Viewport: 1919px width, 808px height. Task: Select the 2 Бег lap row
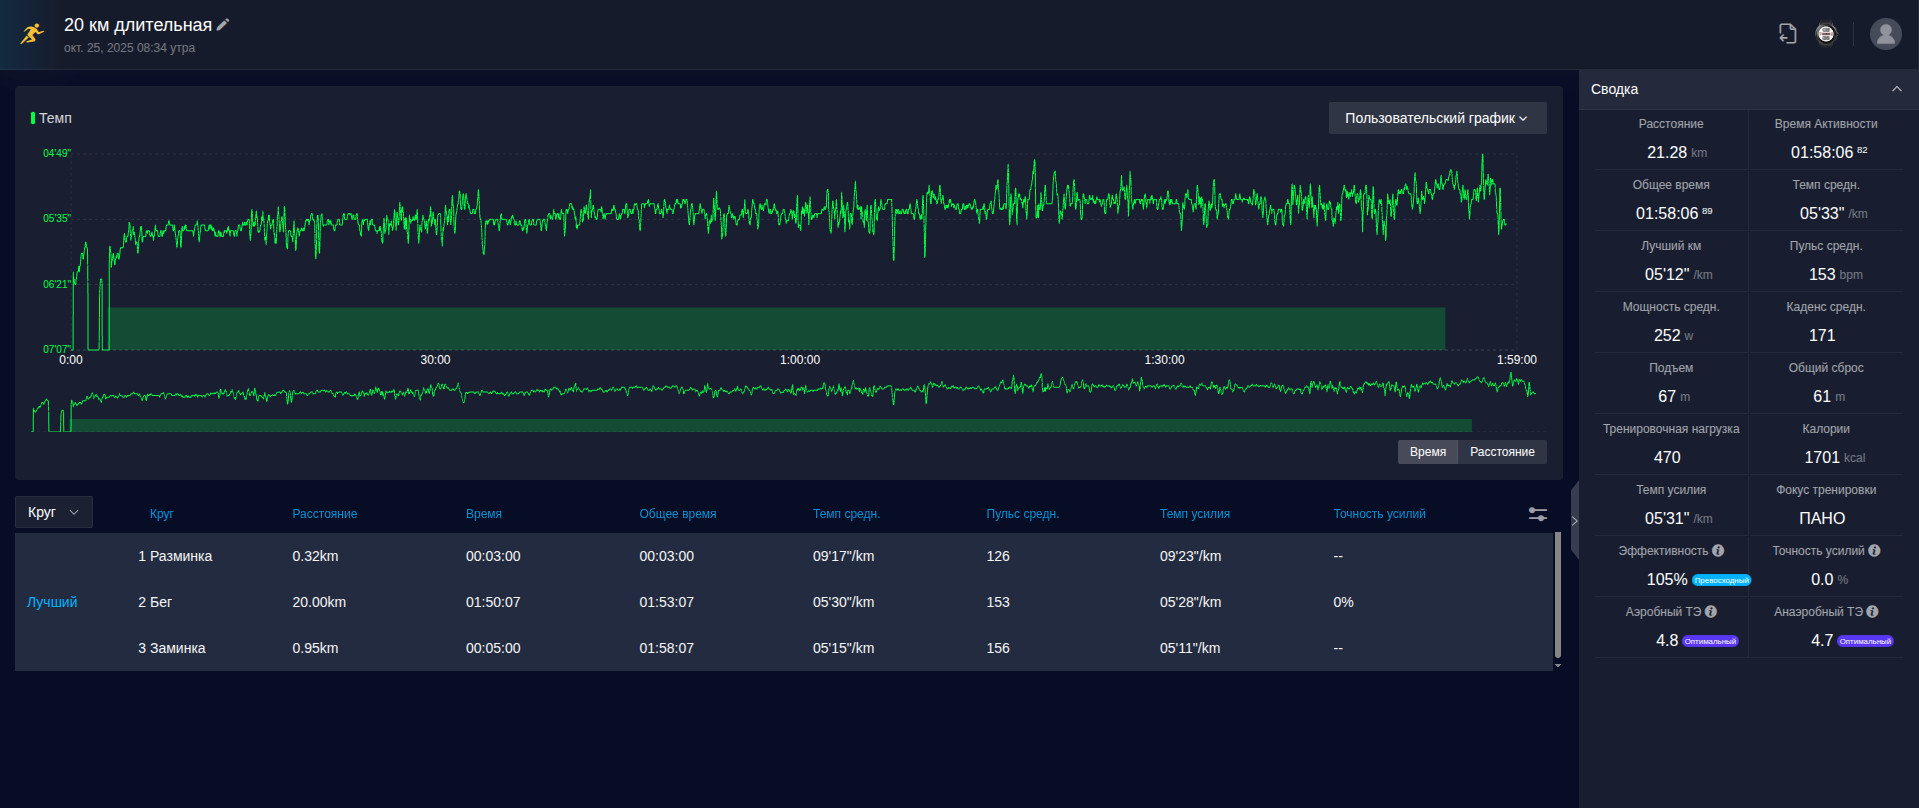point(783,602)
